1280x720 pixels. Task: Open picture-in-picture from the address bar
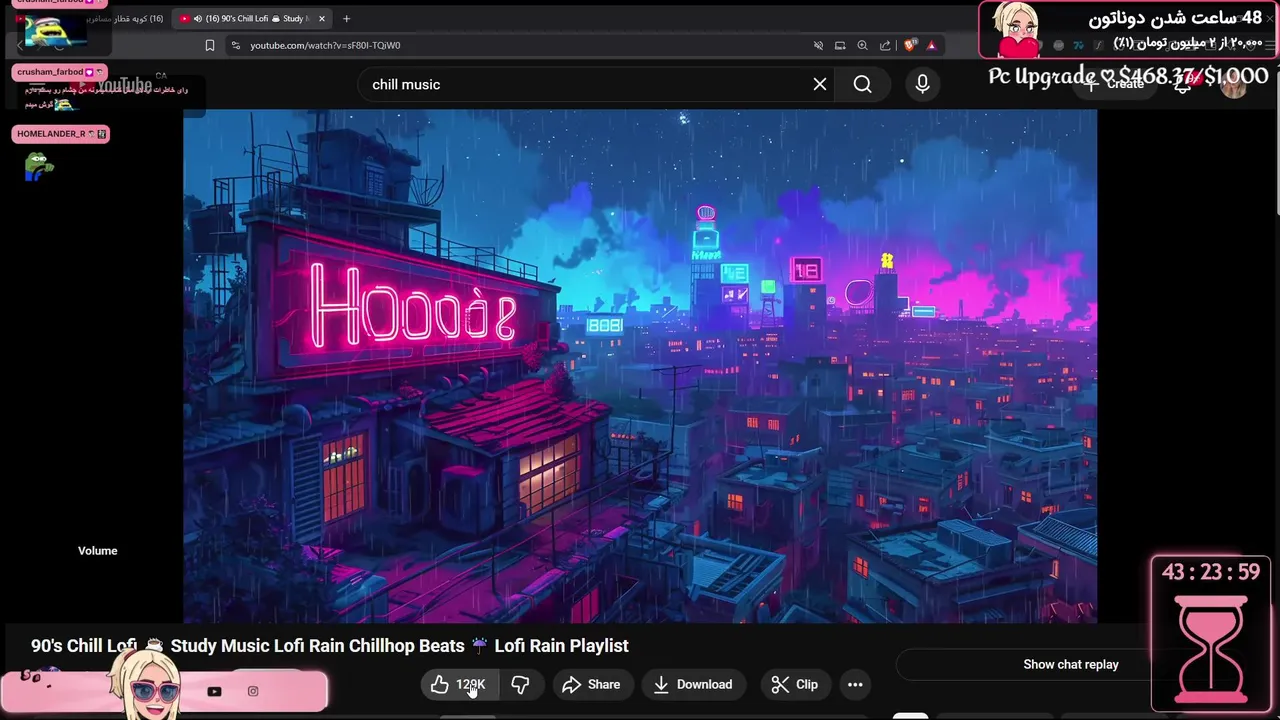pos(840,45)
